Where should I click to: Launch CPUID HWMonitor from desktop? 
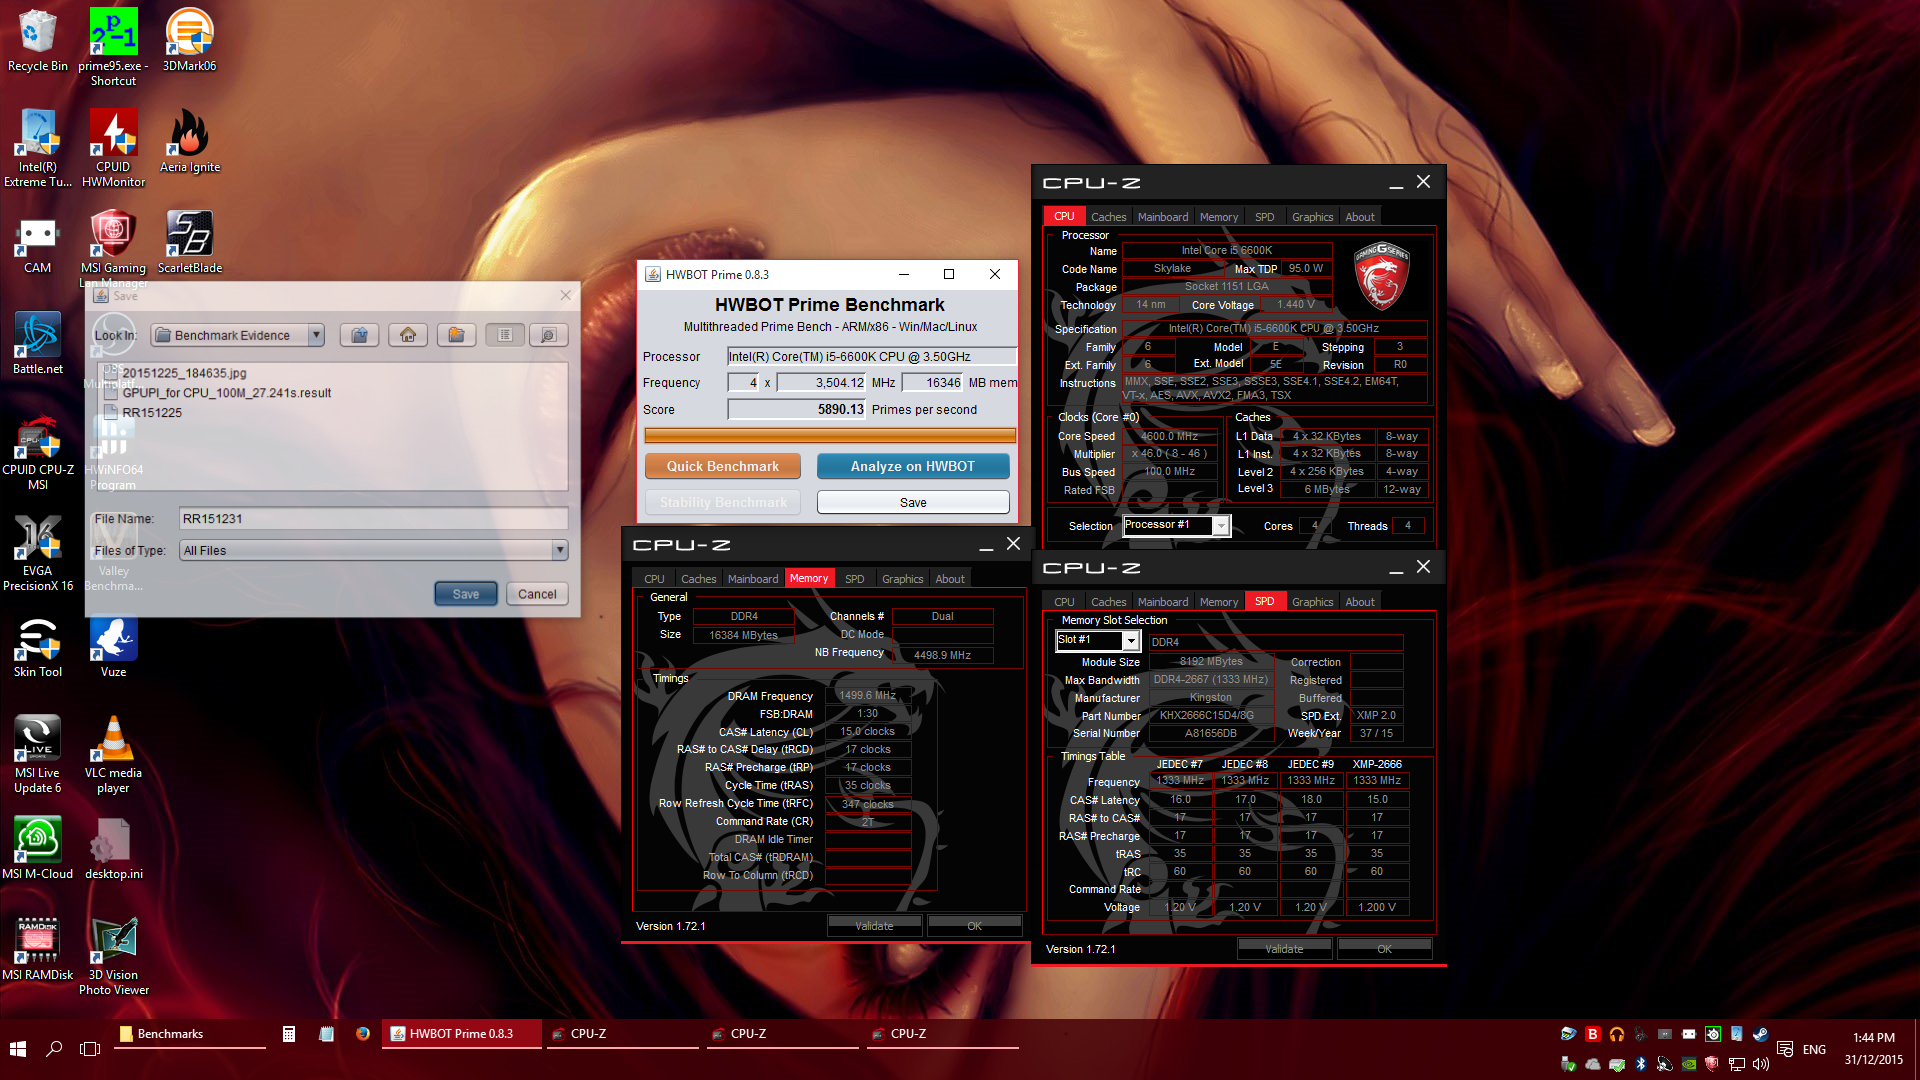tap(113, 148)
